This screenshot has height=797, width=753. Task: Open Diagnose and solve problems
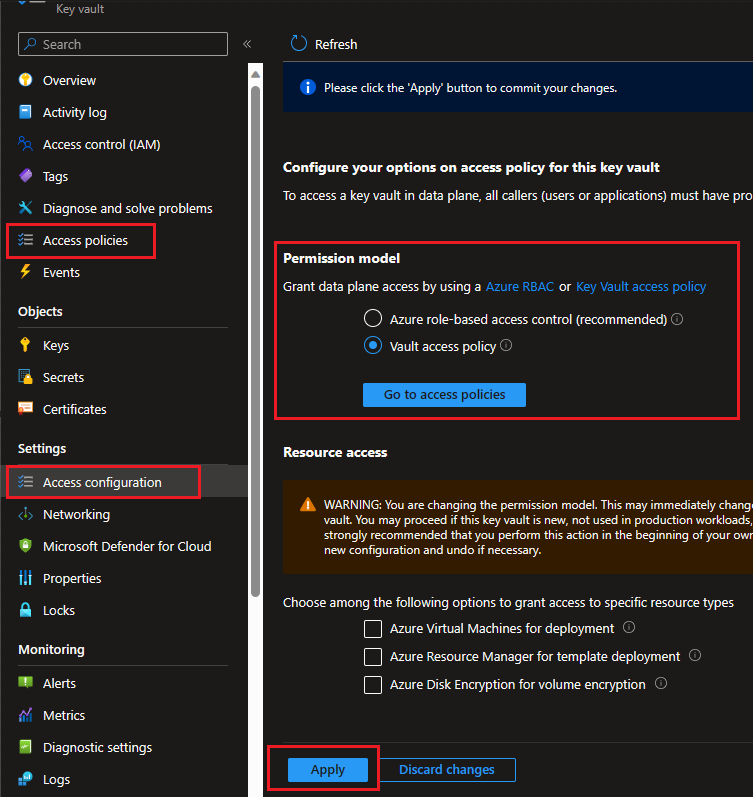click(x=128, y=208)
